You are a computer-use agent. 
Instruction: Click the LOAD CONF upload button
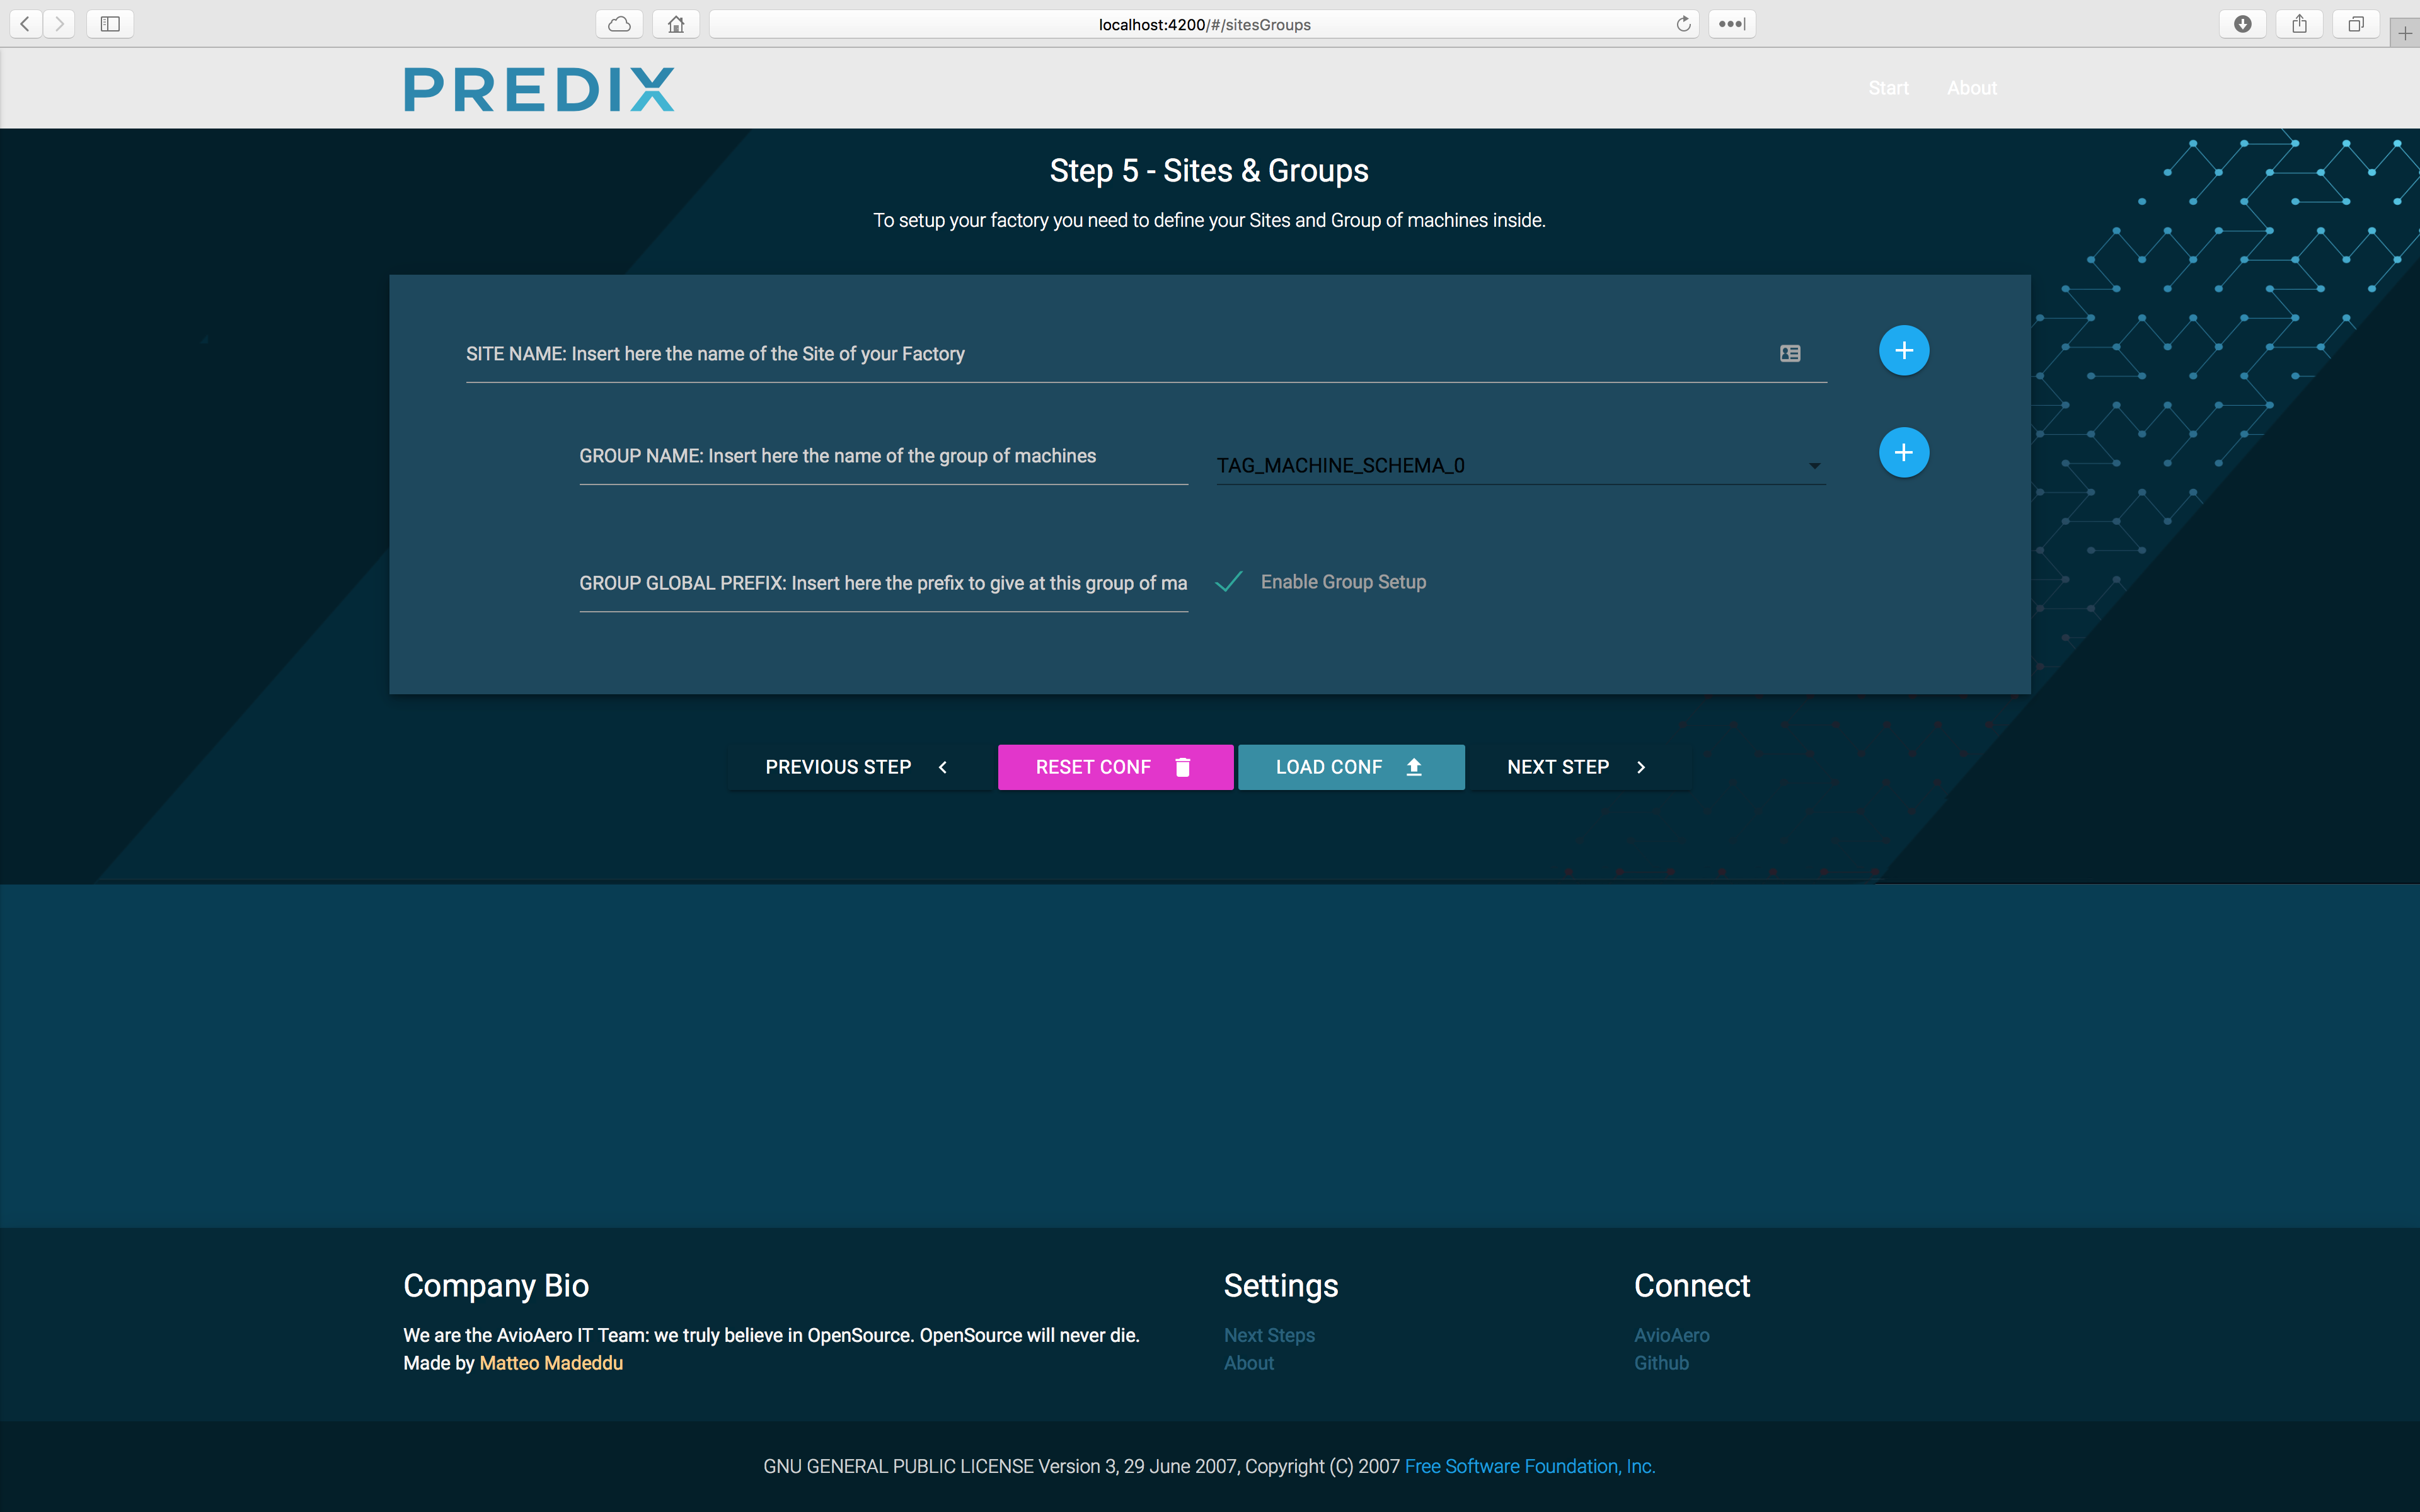(1350, 767)
